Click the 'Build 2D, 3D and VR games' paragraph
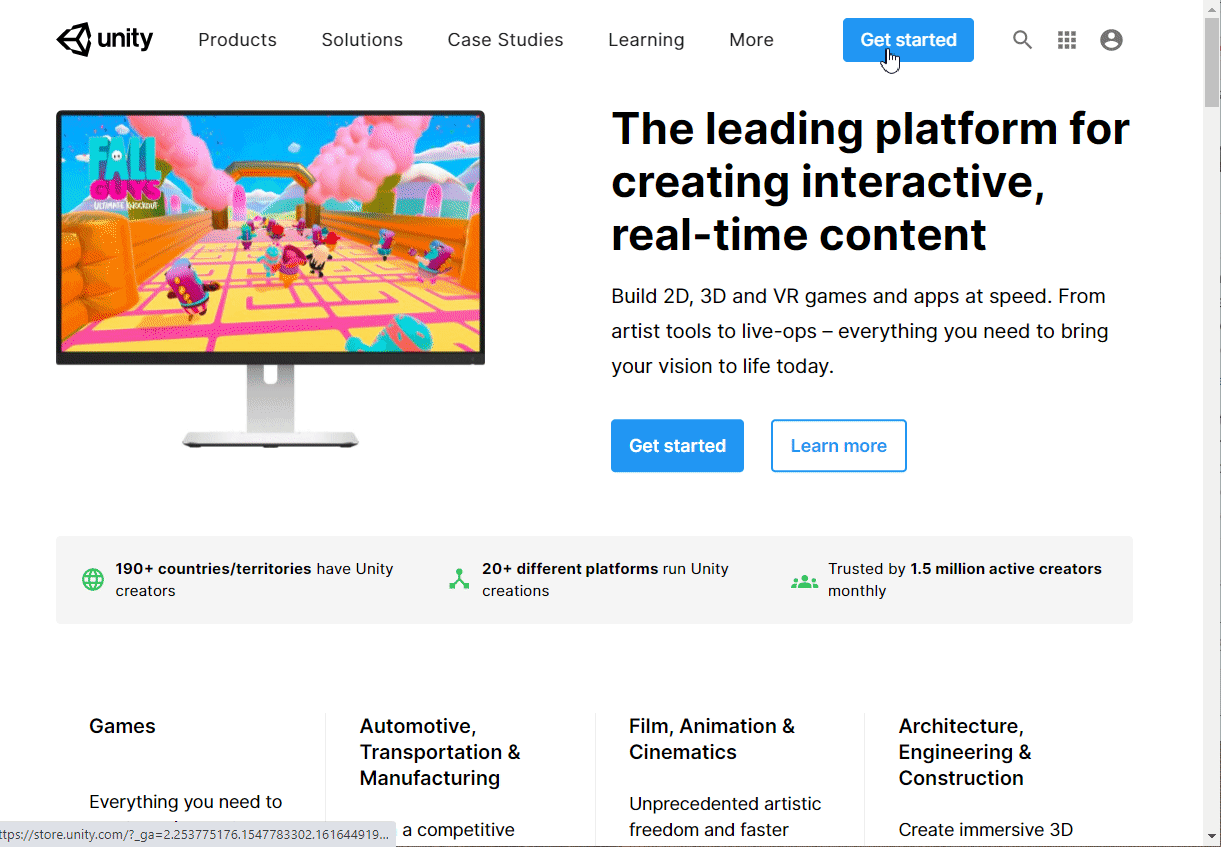This screenshot has width=1221, height=847. click(860, 331)
